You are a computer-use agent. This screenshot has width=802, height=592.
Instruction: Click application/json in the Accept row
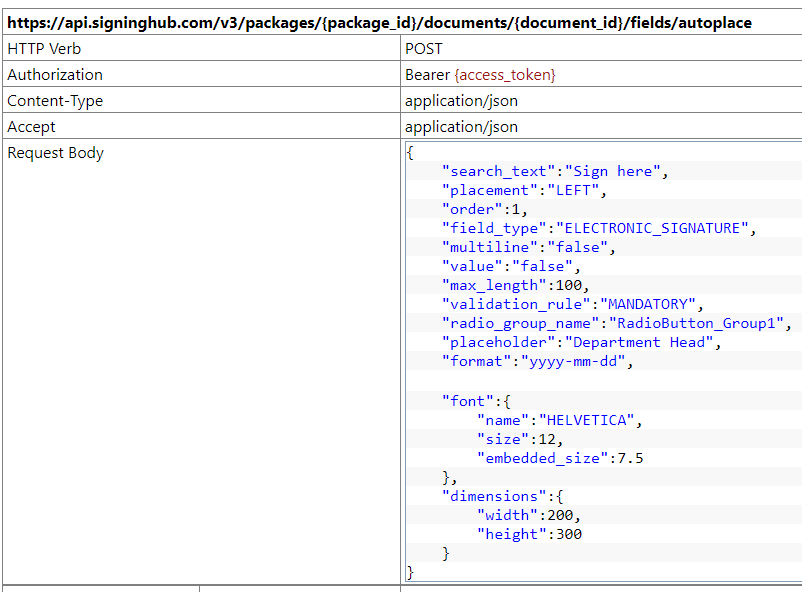click(461, 126)
